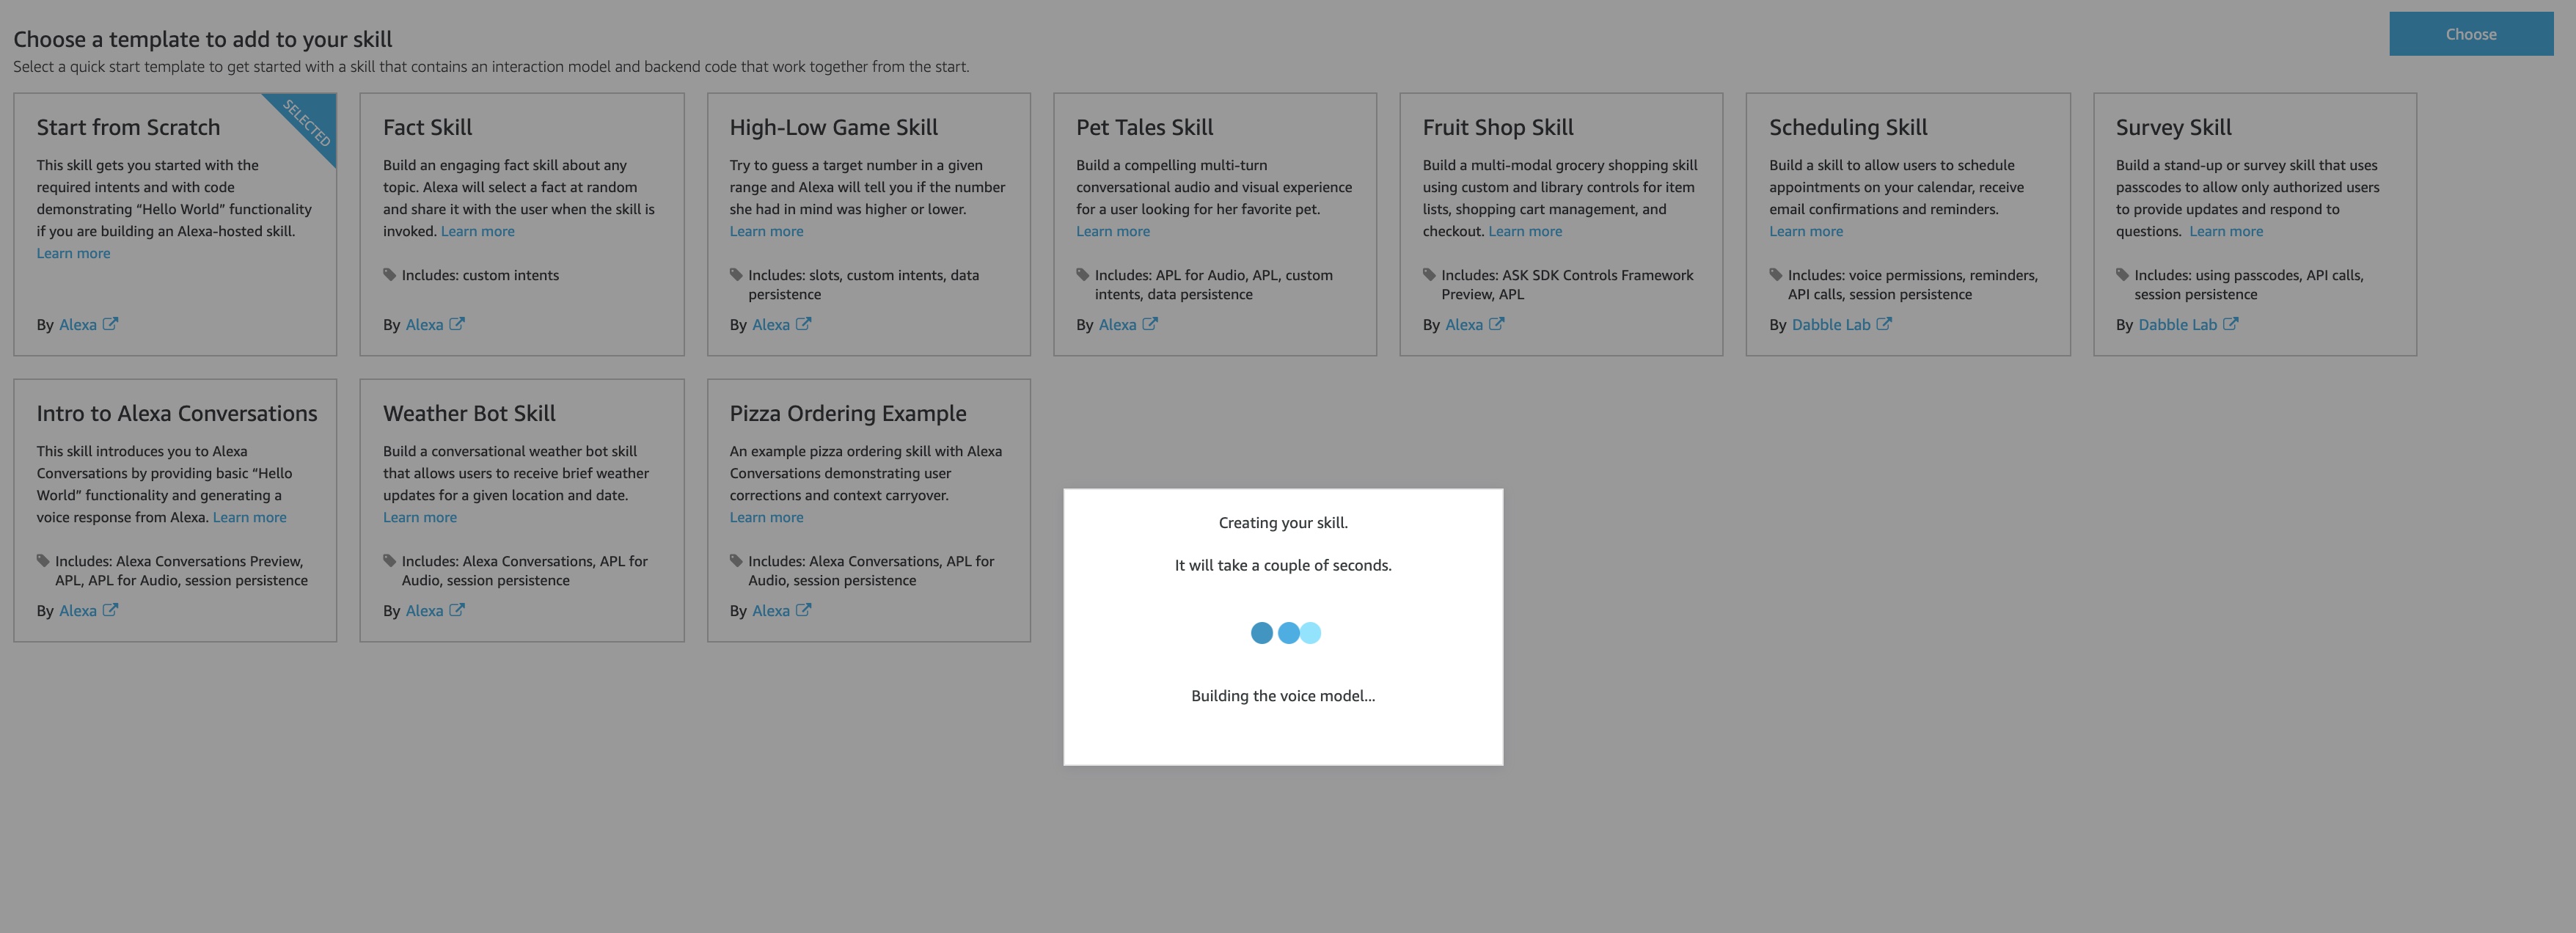Screen dimensions: 2576x933
Task: Click the Scheduling Skill title
Action: [x=1848, y=128]
